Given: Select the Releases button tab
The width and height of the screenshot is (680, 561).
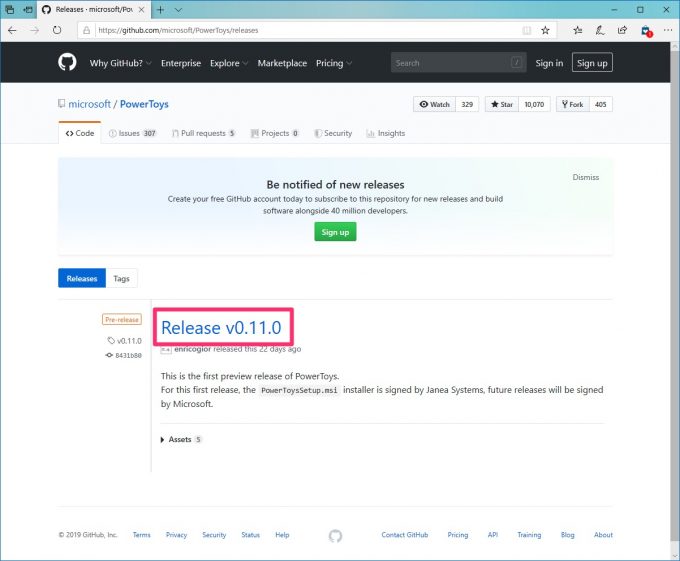Looking at the screenshot, I should [82, 278].
